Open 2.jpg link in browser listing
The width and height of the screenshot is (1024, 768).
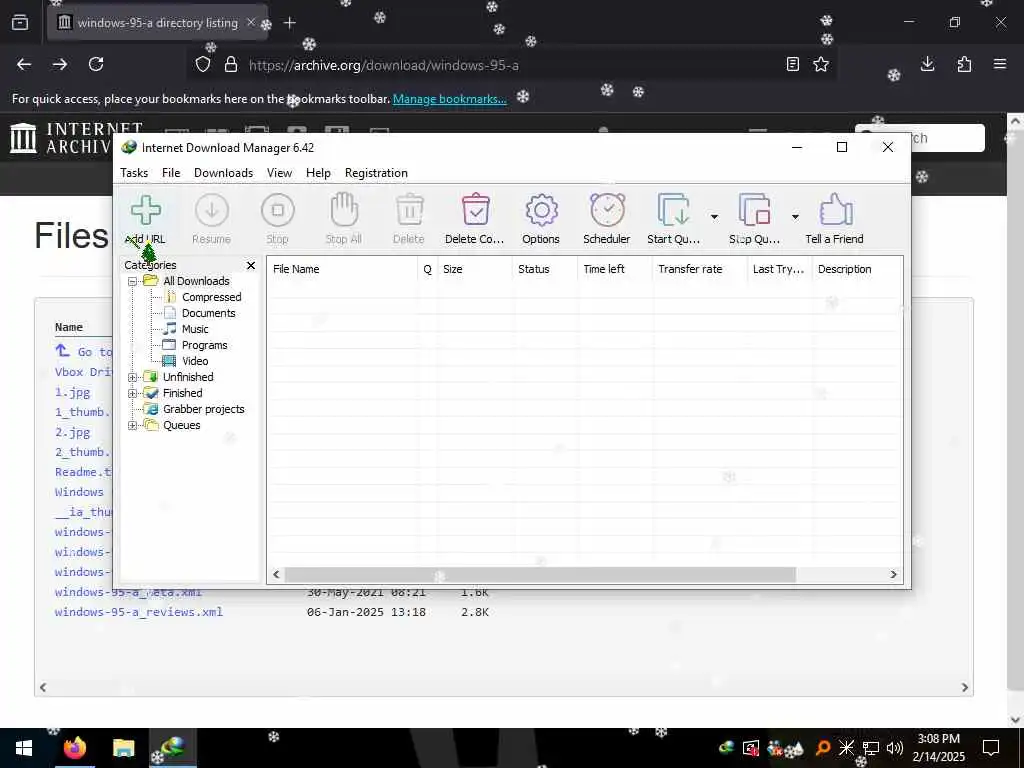tap(72, 432)
